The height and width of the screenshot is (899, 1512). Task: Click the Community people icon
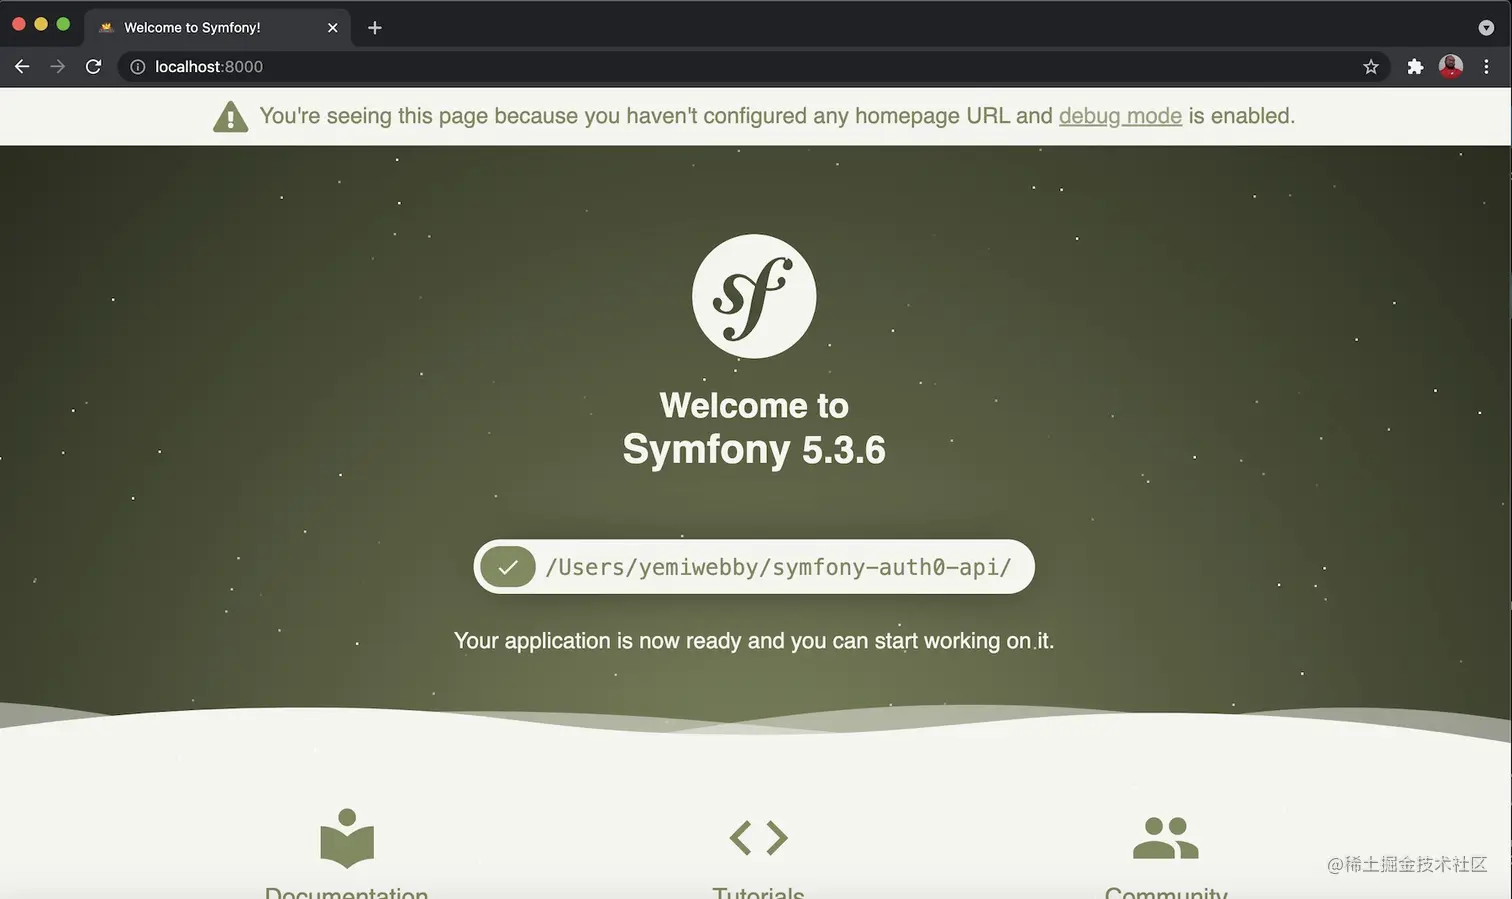point(1164,838)
